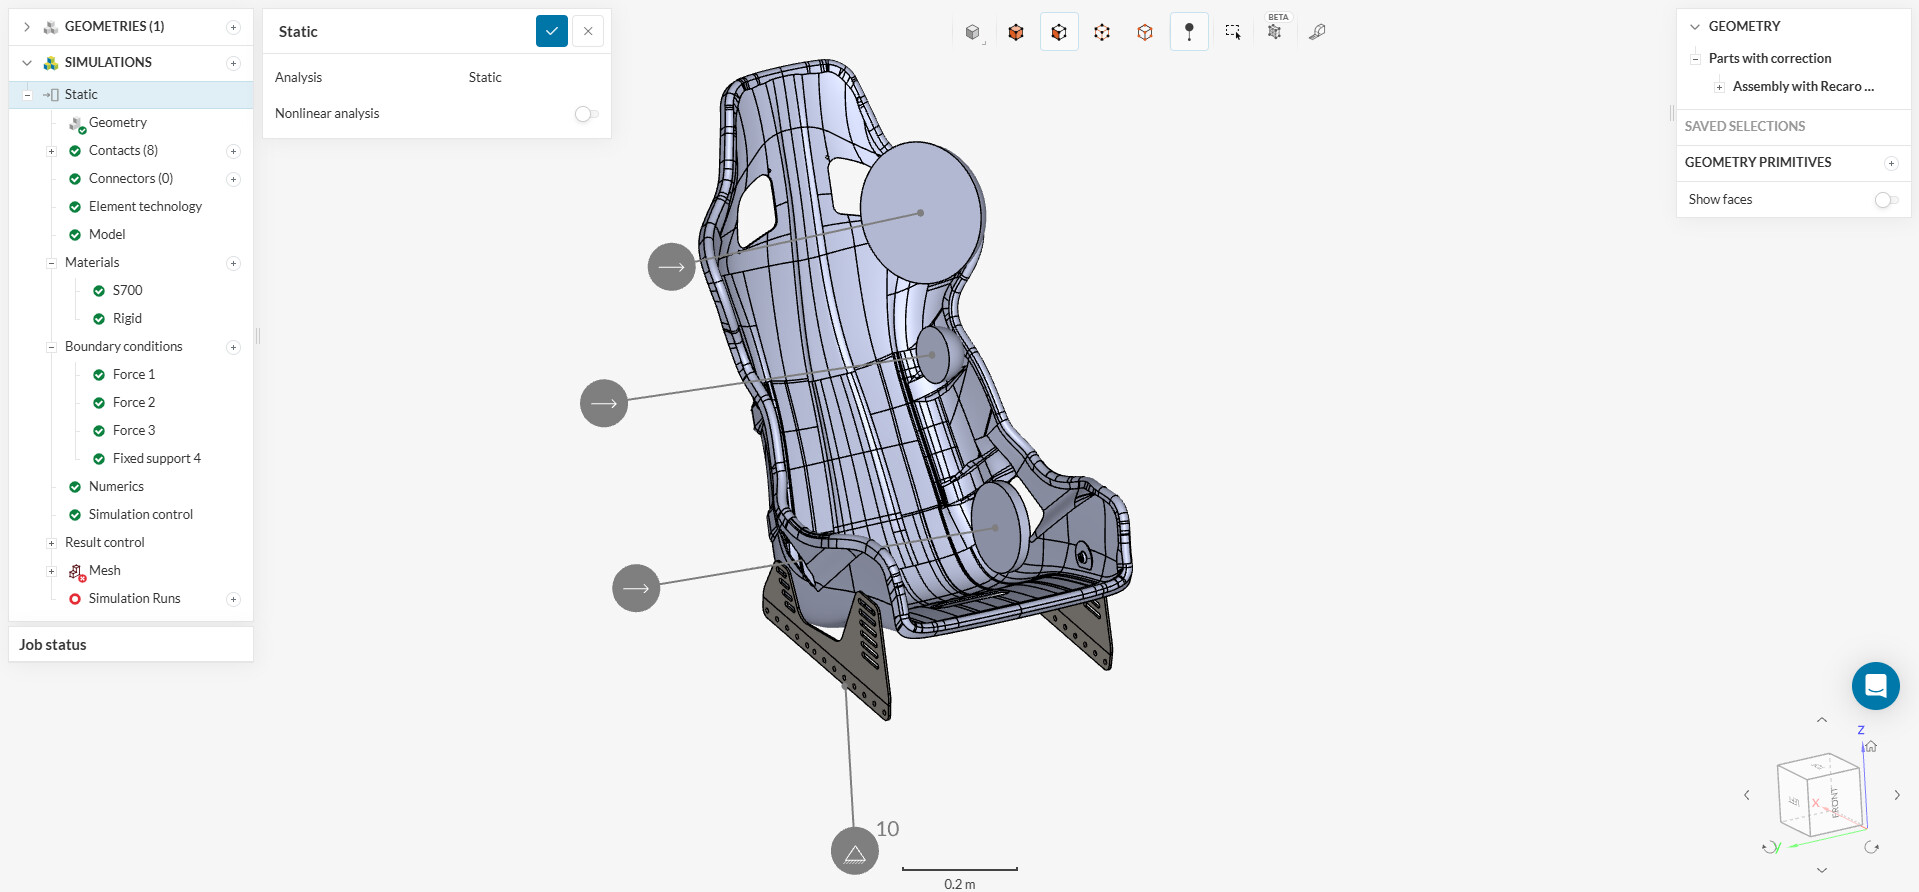Enable the Nonlinear analysis toggle
Viewport: 1919px width, 892px height.
pos(587,114)
